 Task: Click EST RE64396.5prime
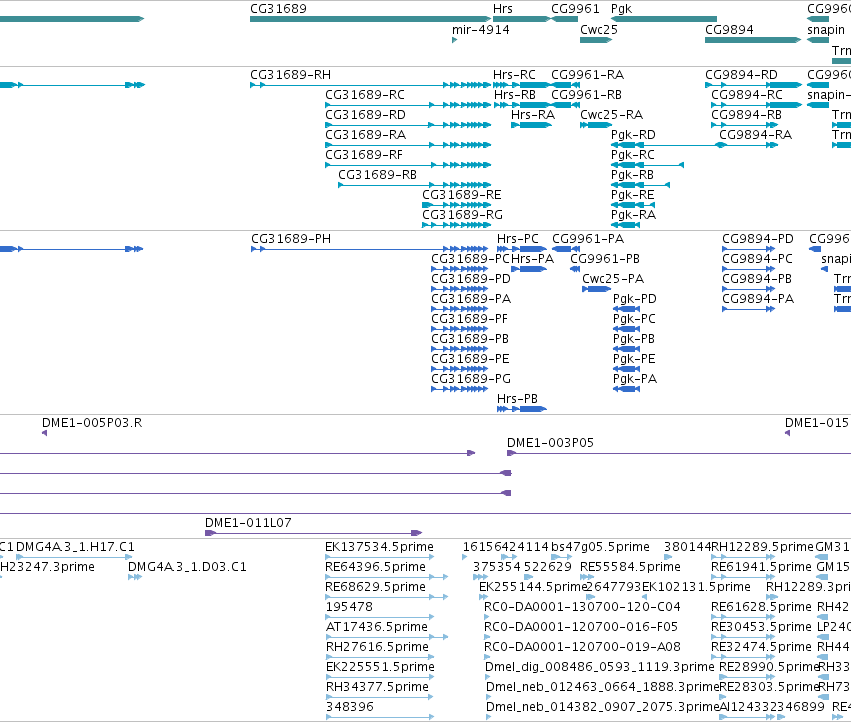[376, 567]
